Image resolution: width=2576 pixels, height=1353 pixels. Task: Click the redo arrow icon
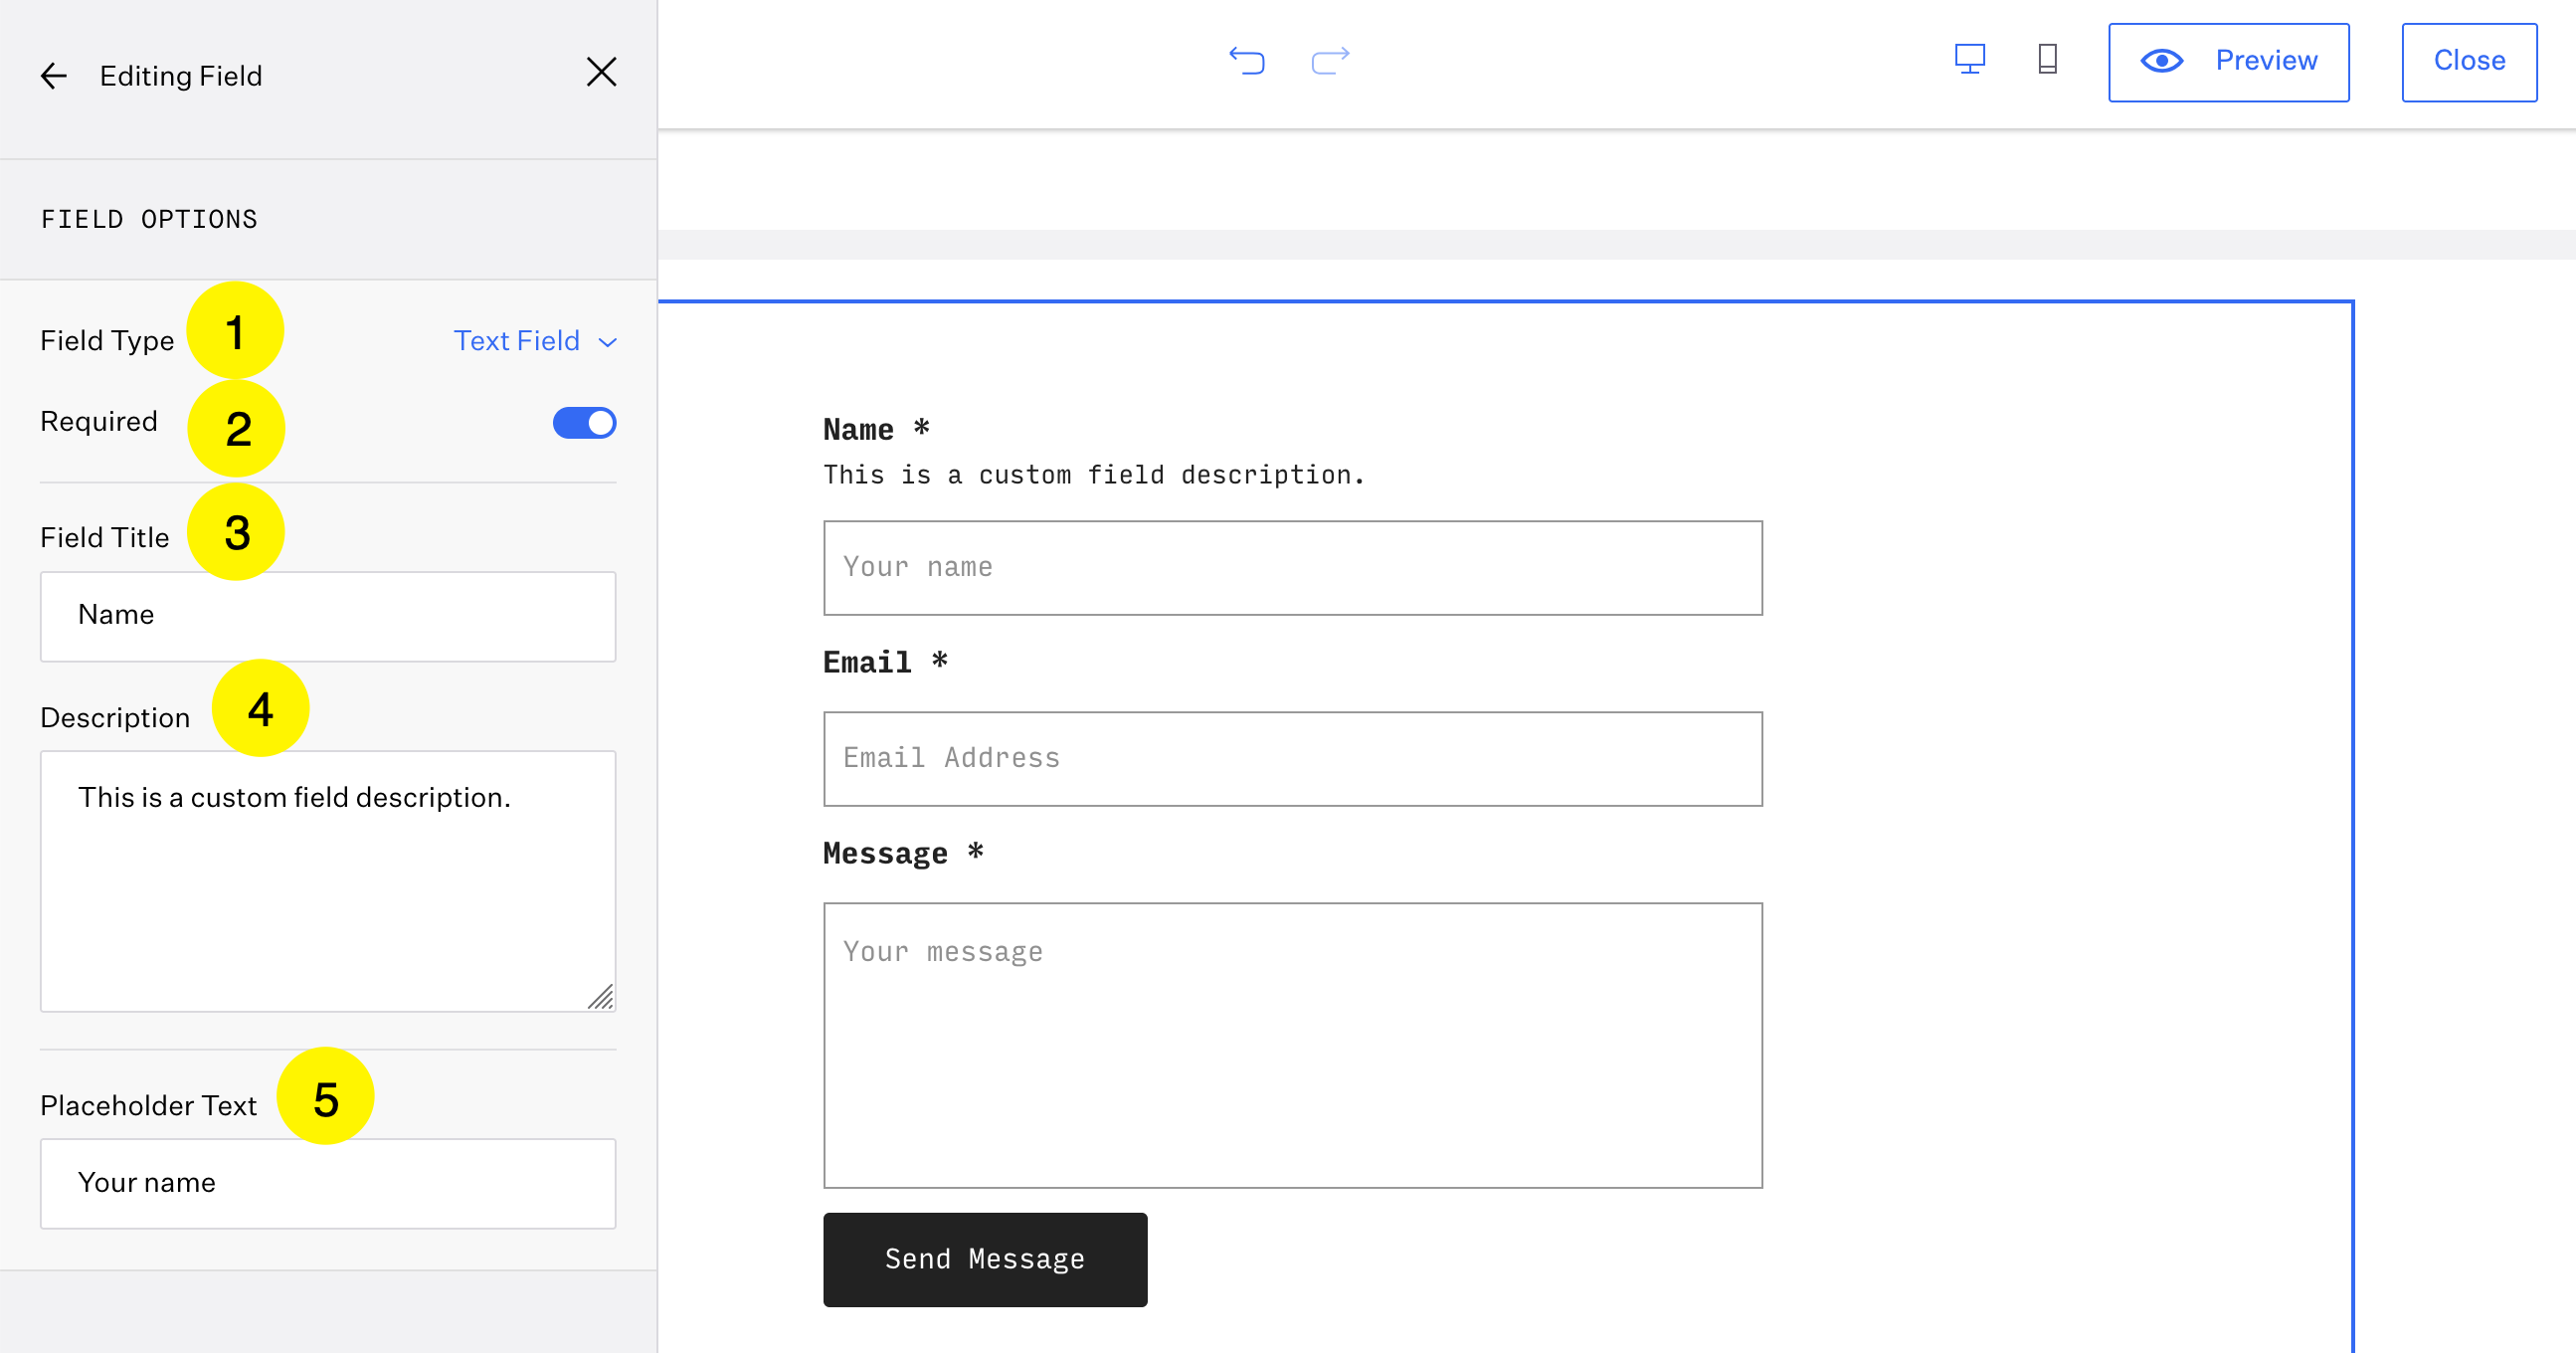point(1330,61)
